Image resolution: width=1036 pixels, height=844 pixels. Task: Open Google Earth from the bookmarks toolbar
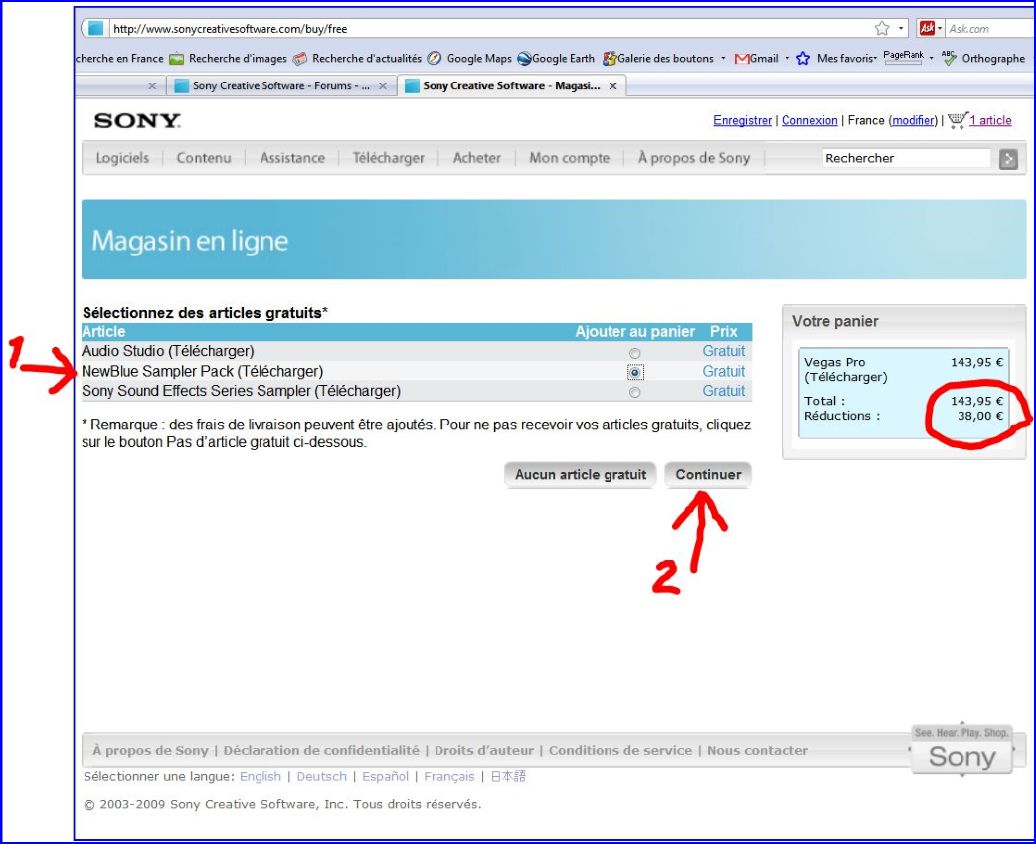(x=556, y=59)
